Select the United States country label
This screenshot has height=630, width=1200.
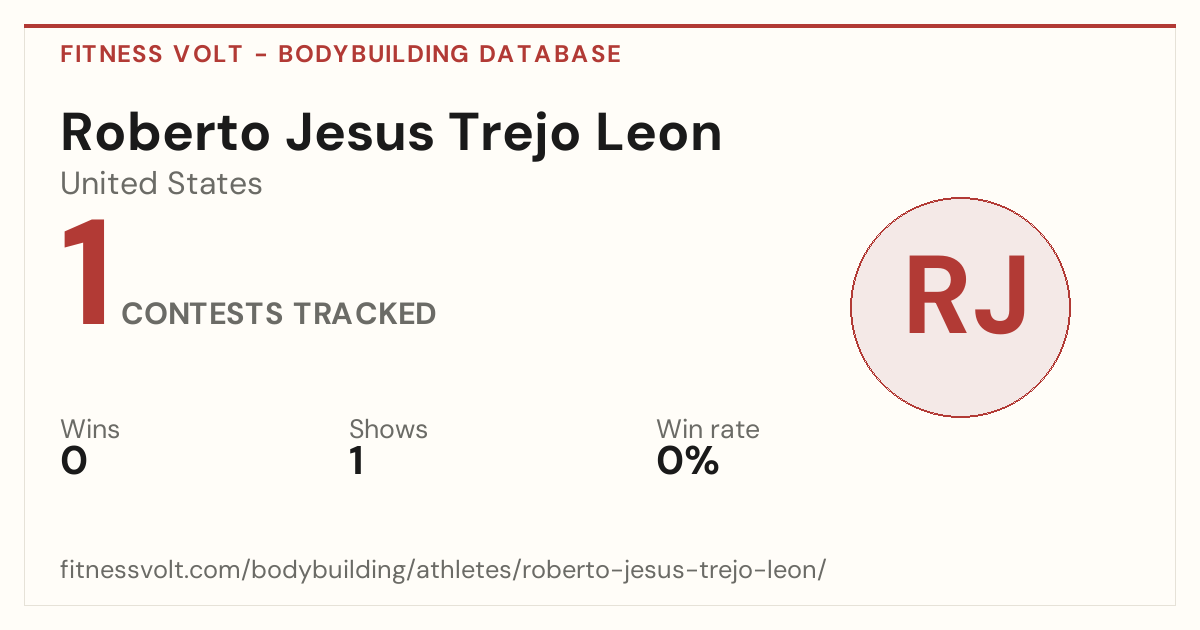tap(162, 184)
